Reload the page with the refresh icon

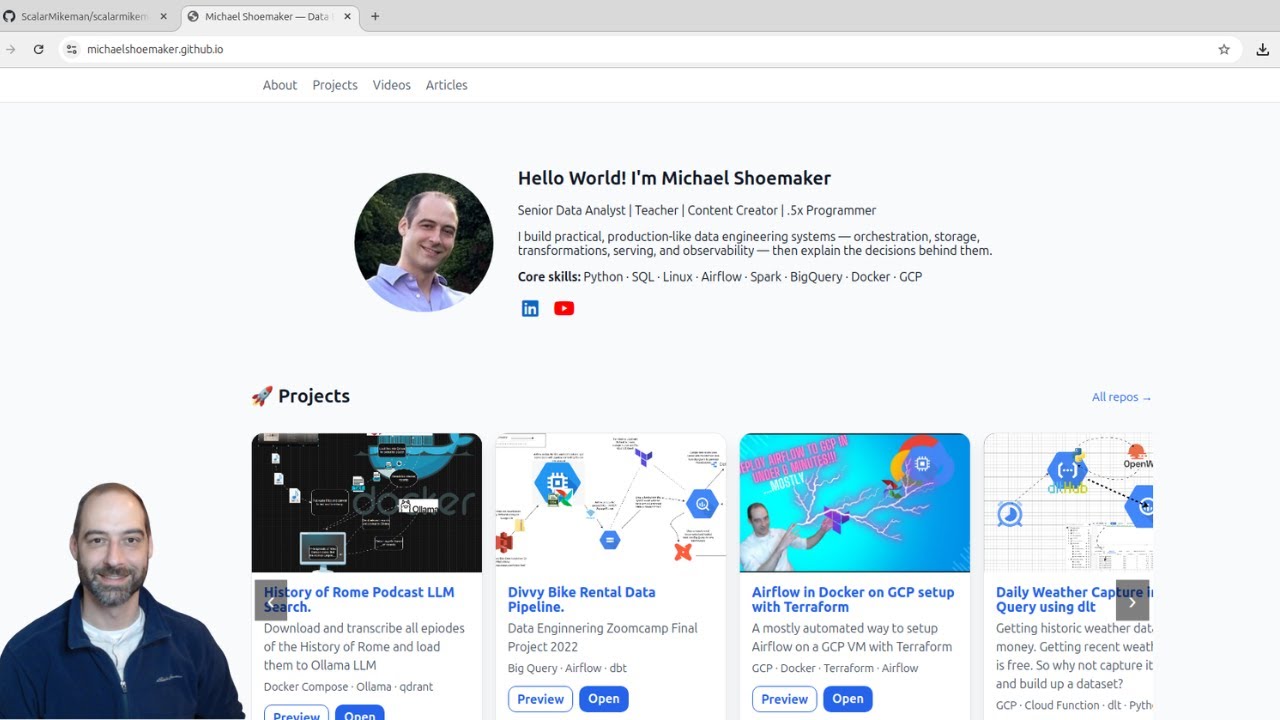[38, 49]
